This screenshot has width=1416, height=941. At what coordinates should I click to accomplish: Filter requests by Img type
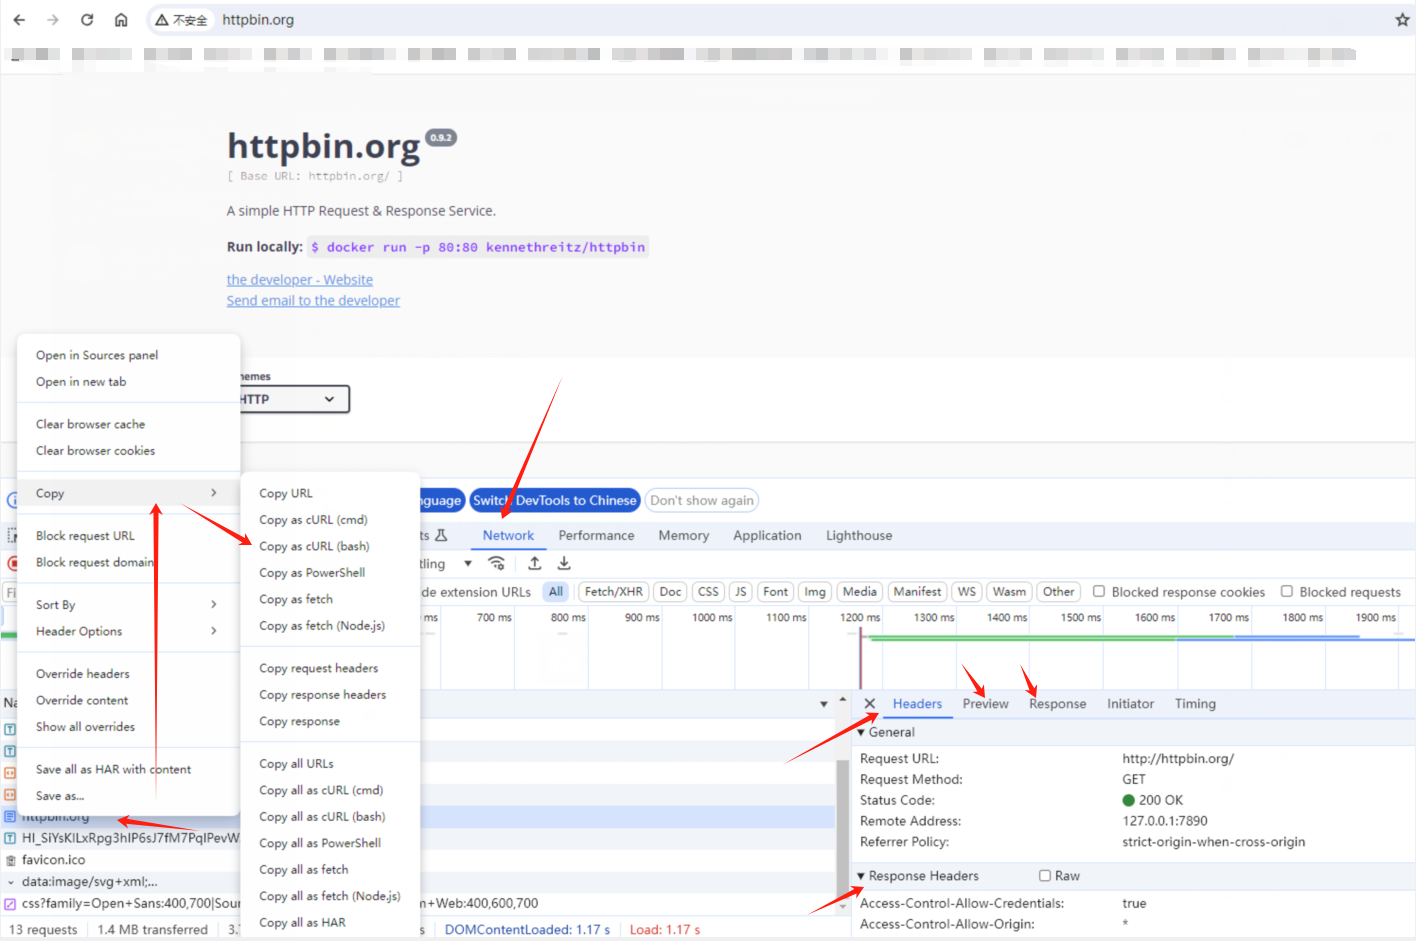(815, 592)
